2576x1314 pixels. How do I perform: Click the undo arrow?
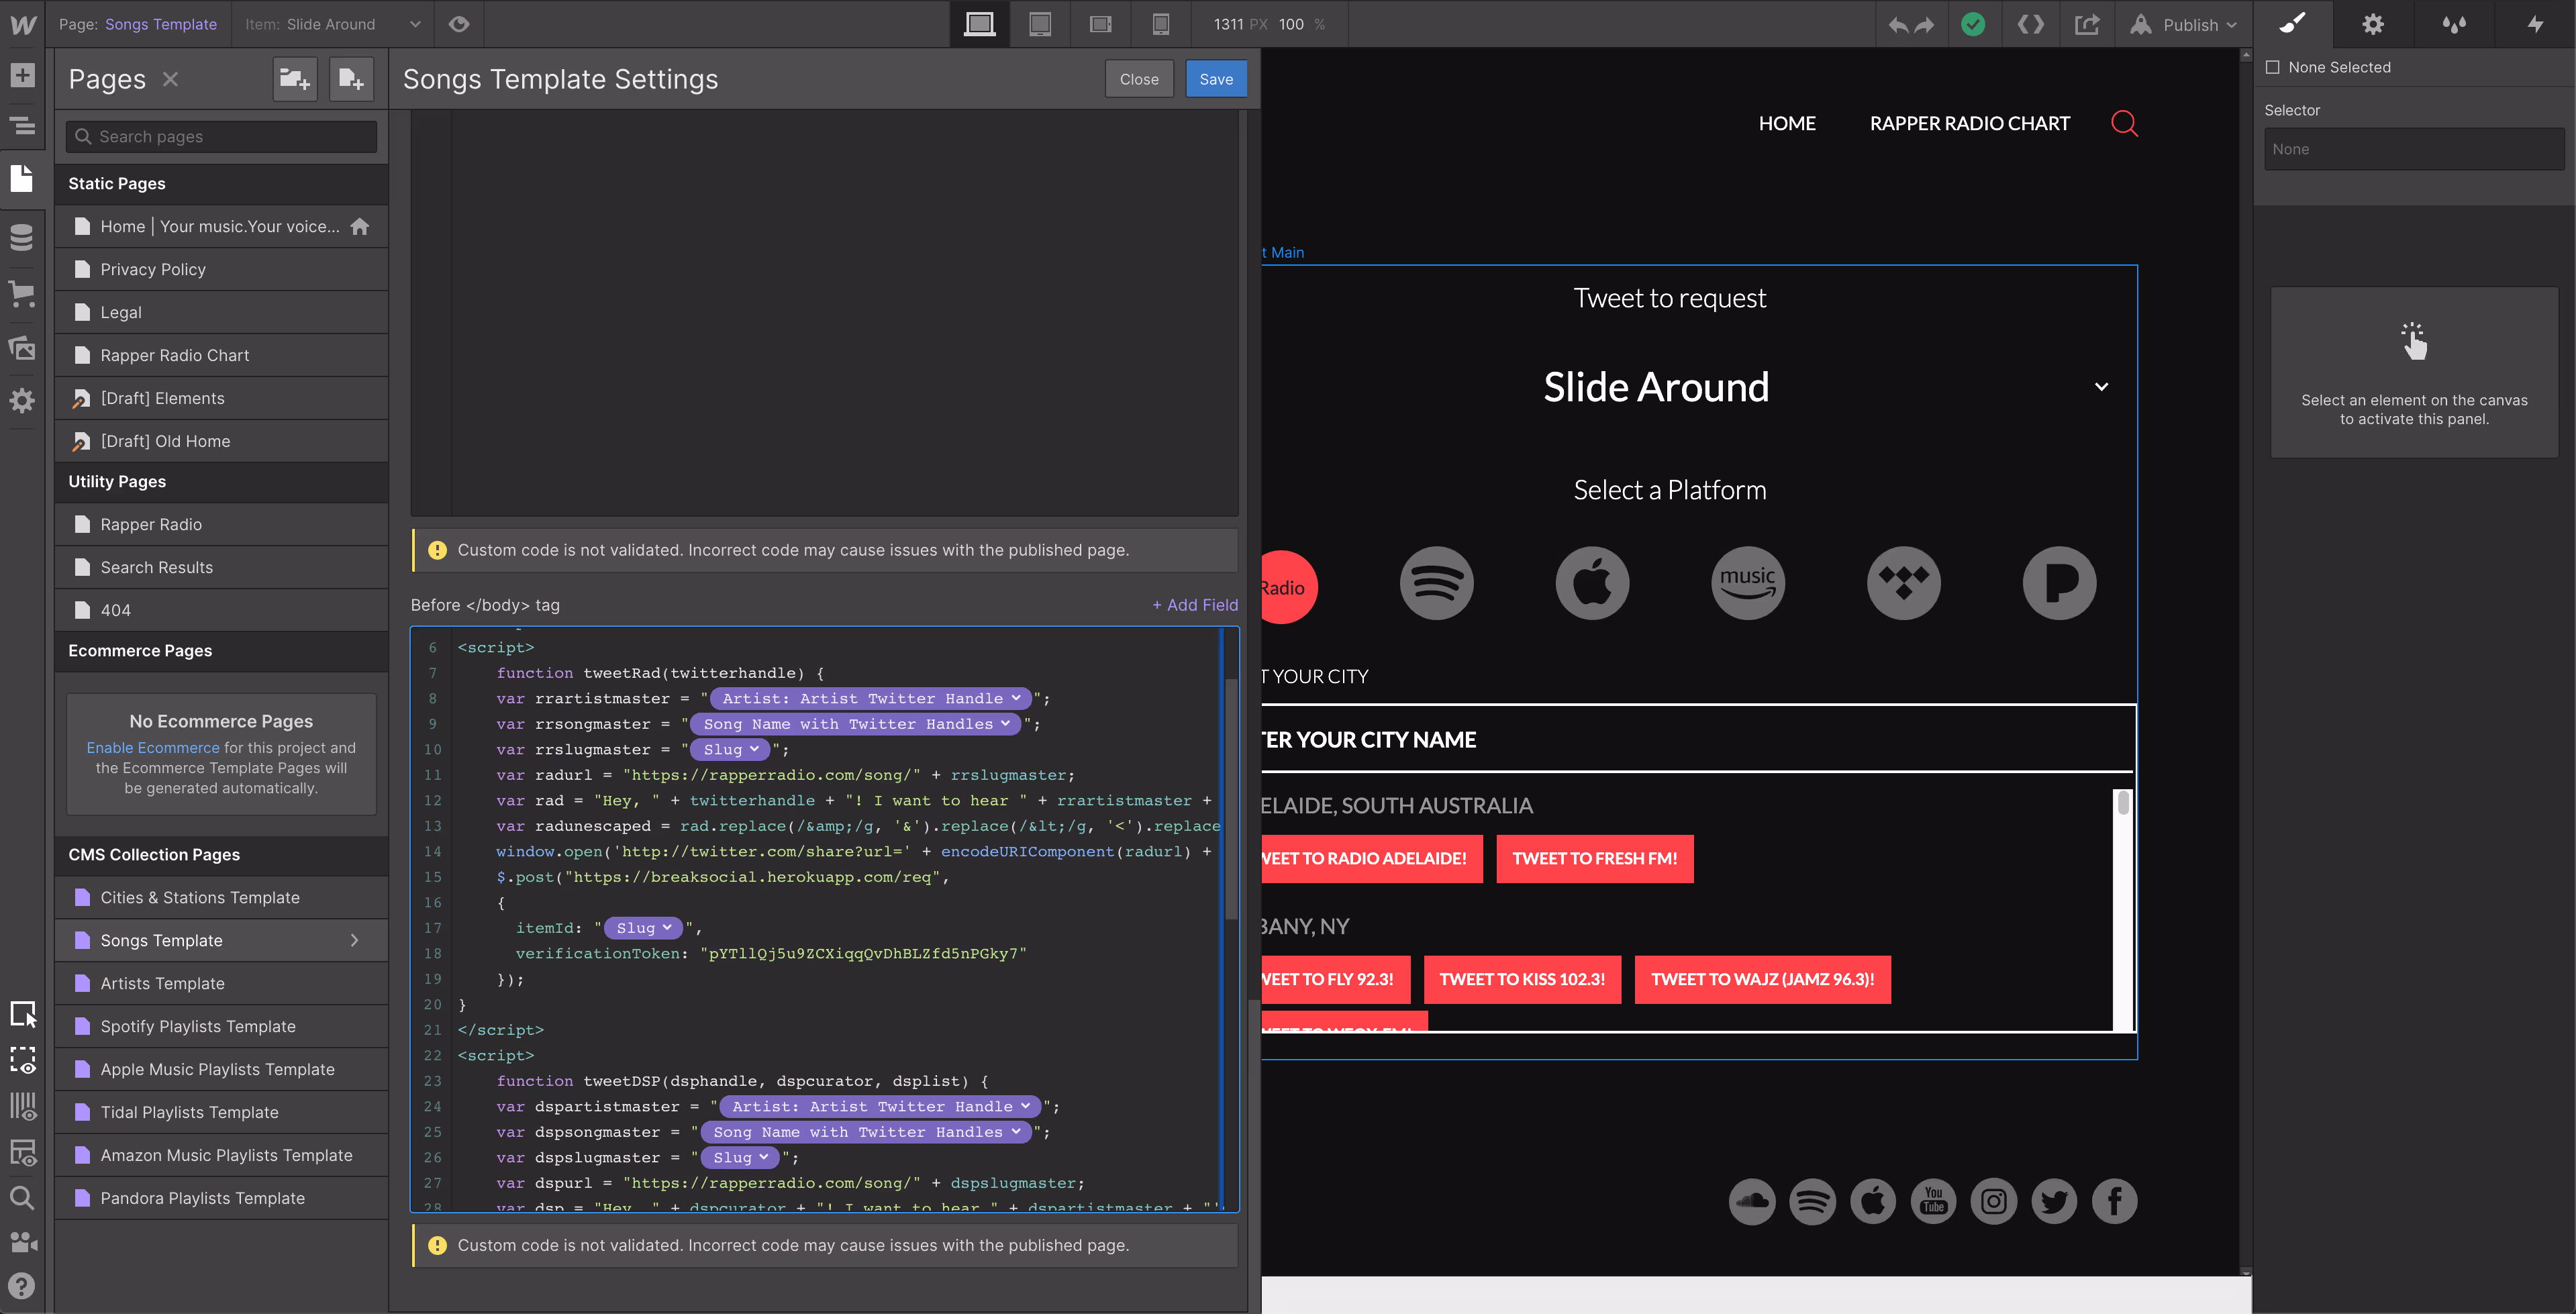point(1897,25)
